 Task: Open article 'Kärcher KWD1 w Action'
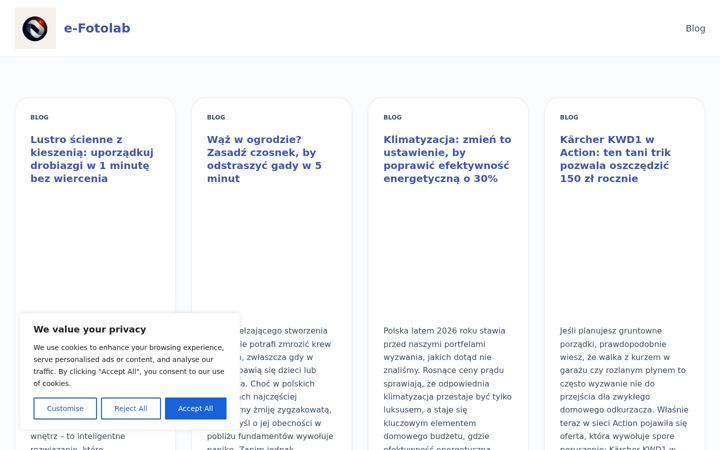pos(615,159)
